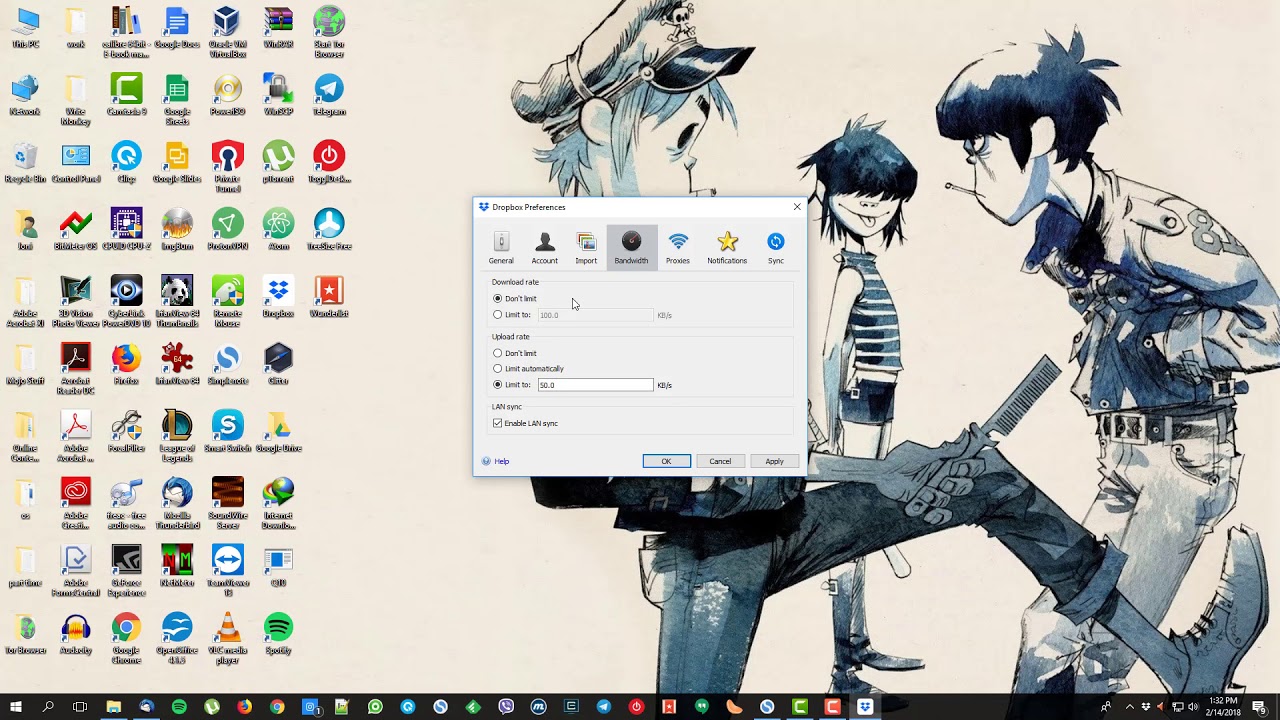Open Spotify from the taskbar
The image size is (1280, 720).
179,707
